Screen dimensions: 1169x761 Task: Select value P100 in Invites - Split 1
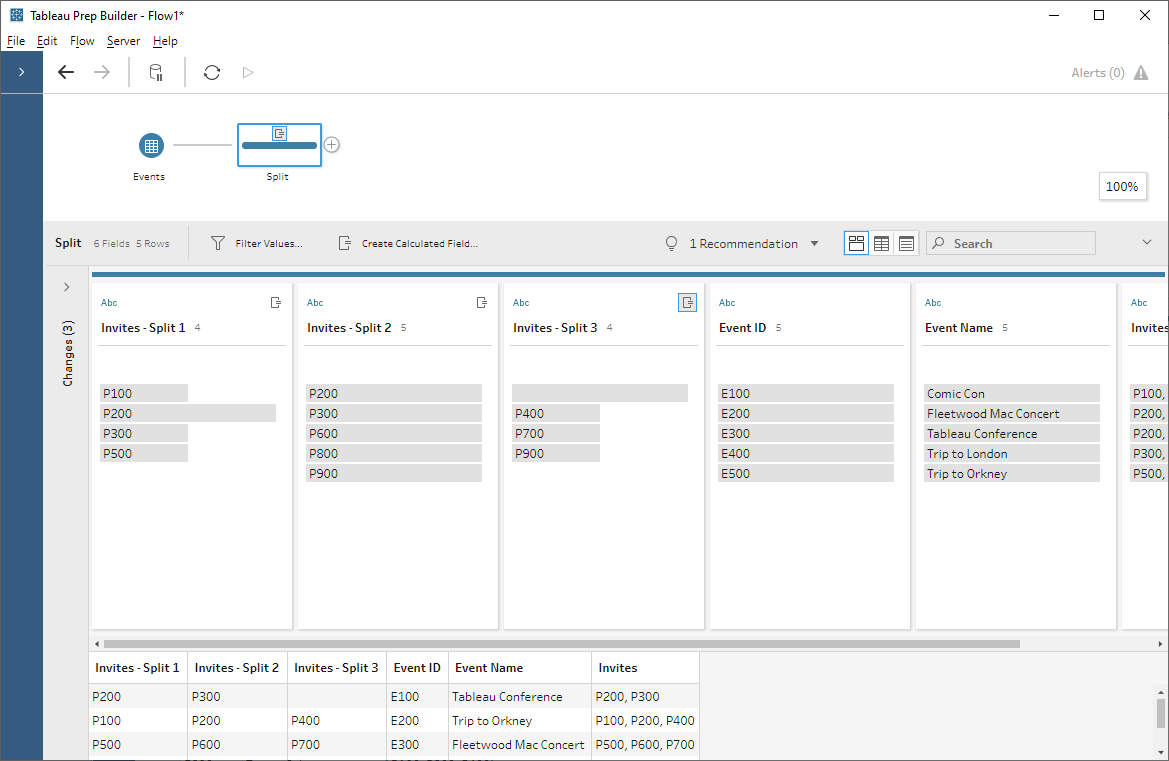[x=144, y=394]
